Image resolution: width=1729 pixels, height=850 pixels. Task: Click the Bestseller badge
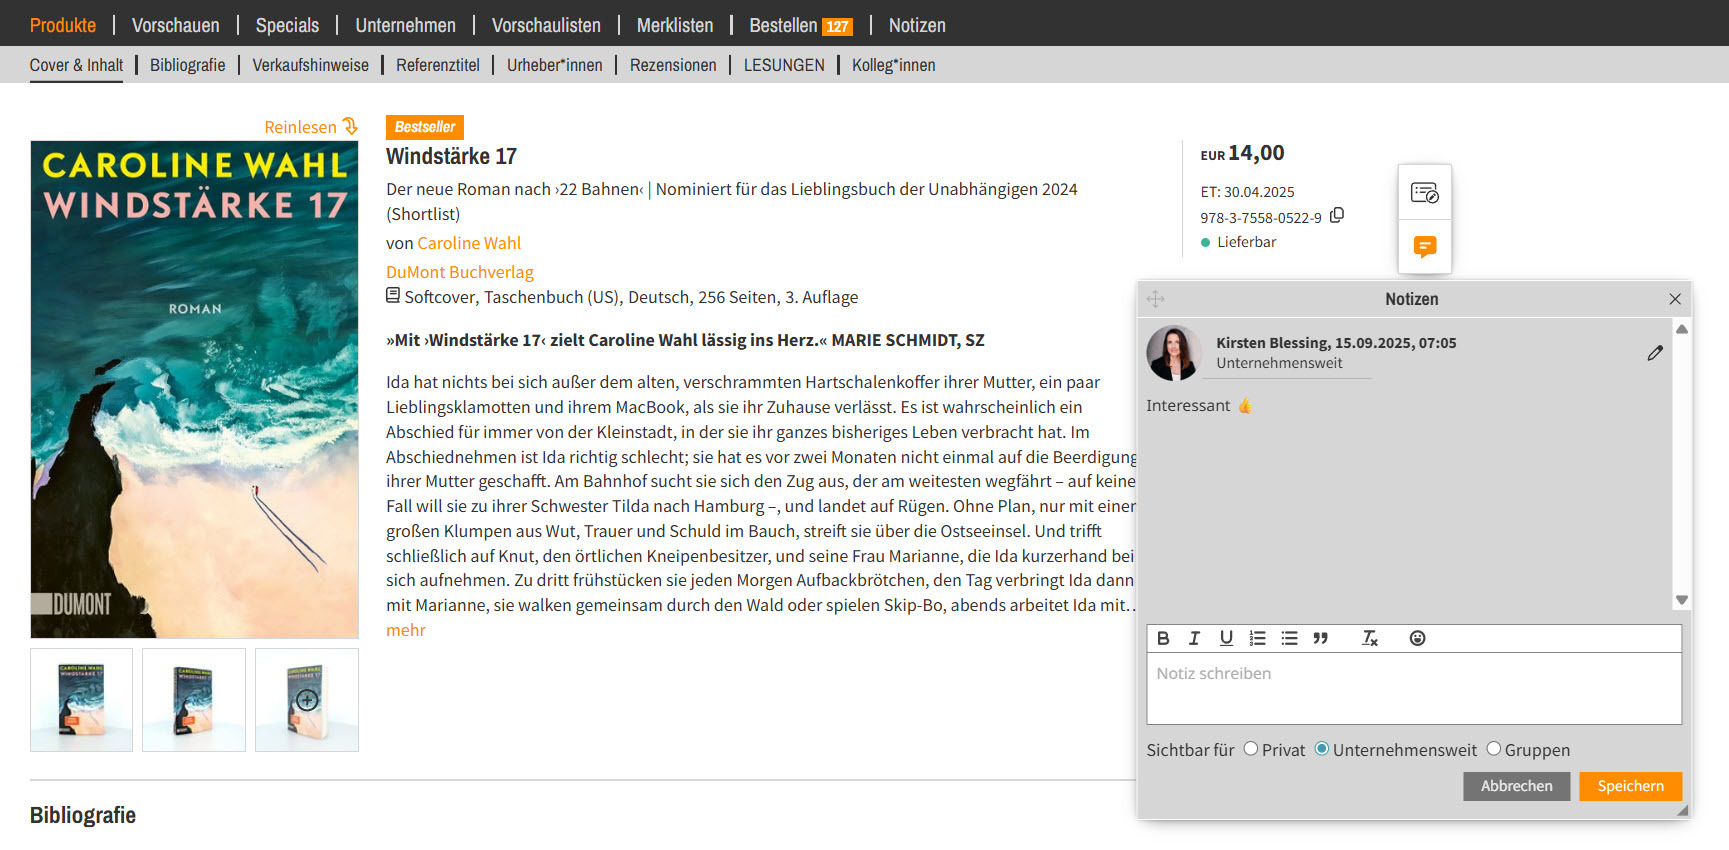pyautogui.click(x=425, y=127)
